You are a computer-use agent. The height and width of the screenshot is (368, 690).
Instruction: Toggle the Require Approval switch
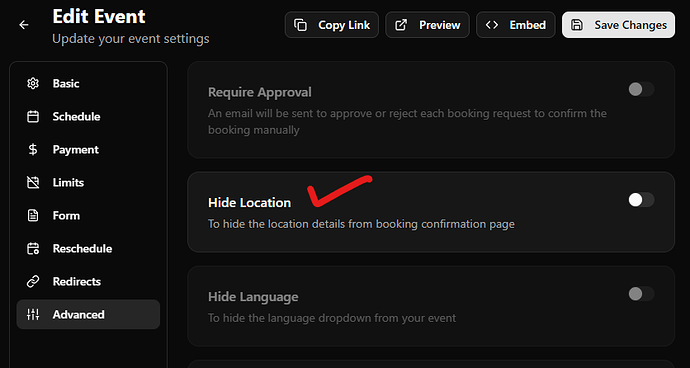click(x=641, y=90)
